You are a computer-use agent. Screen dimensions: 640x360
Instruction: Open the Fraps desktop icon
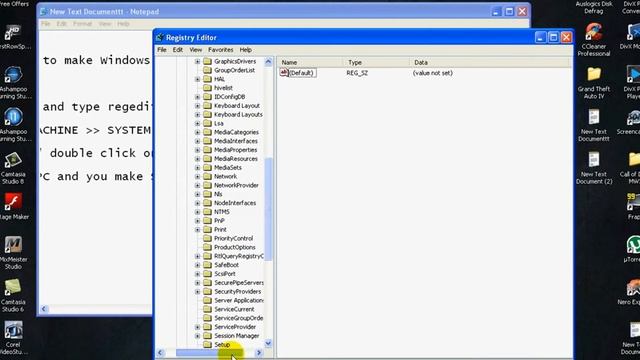tap(633, 202)
